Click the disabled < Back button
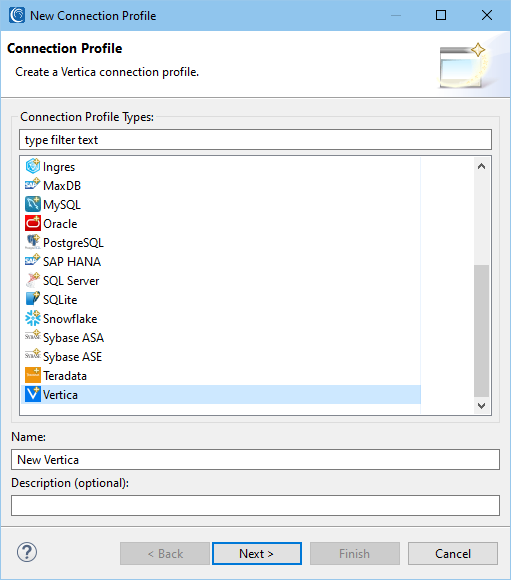The image size is (511, 580). 165,554
